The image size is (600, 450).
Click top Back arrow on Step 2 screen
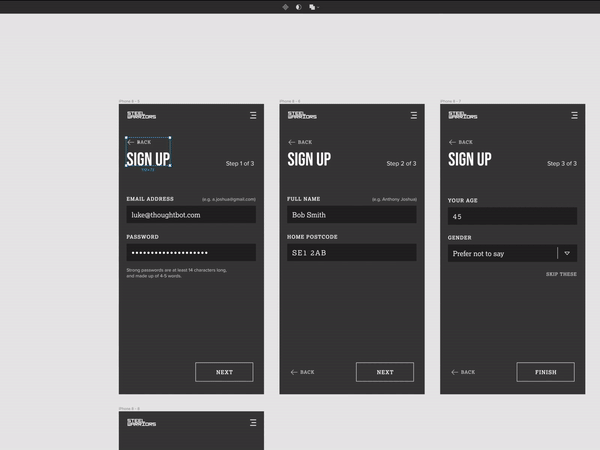coord(300,142)
